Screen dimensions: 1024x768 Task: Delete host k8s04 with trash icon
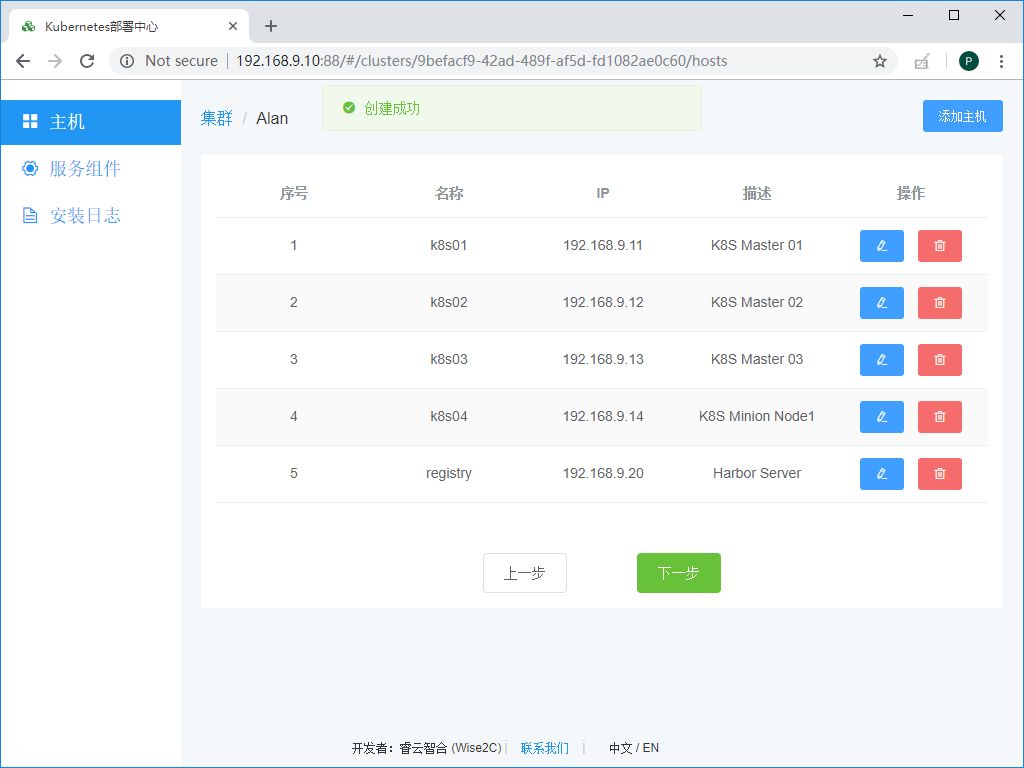940,417
